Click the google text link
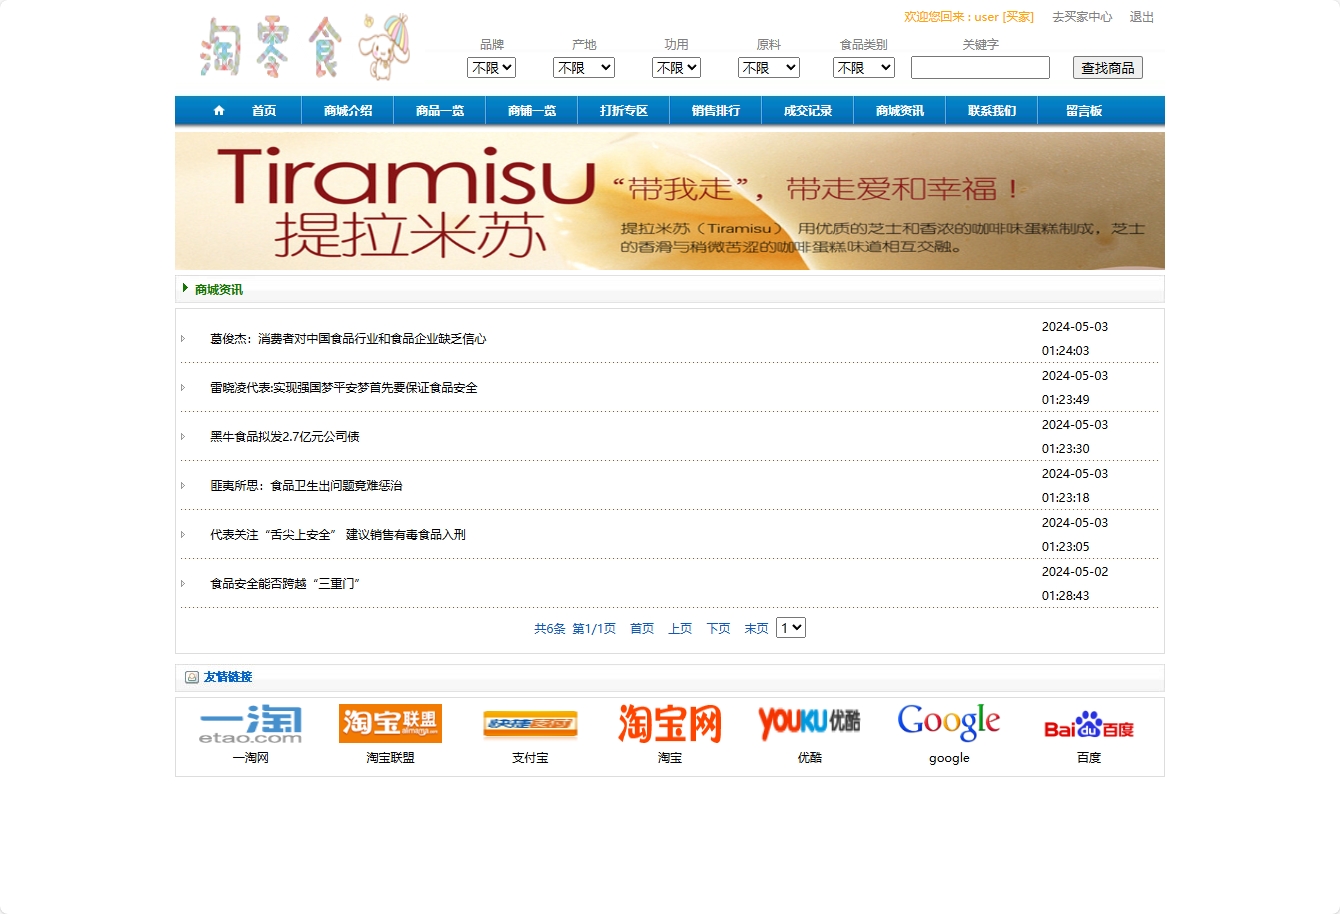Screen dimensions: 1340x914 point(949,758)
